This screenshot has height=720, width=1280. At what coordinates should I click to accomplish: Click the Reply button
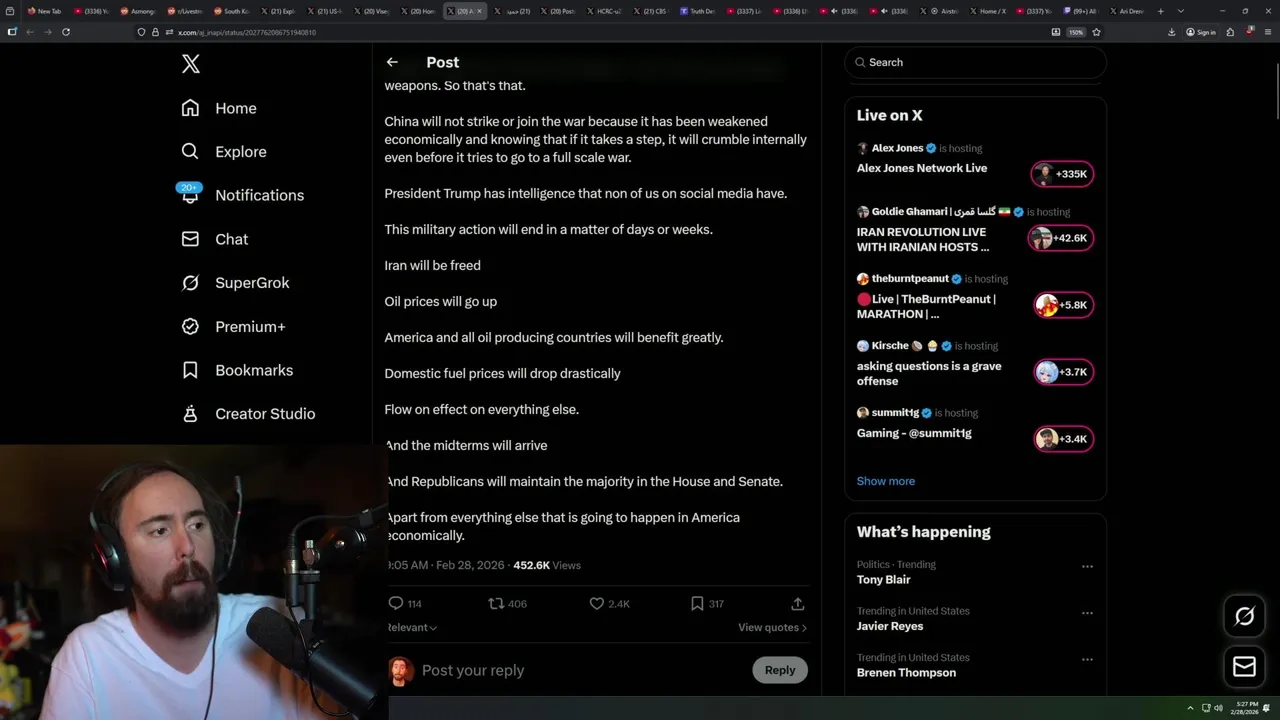[780, 670]
